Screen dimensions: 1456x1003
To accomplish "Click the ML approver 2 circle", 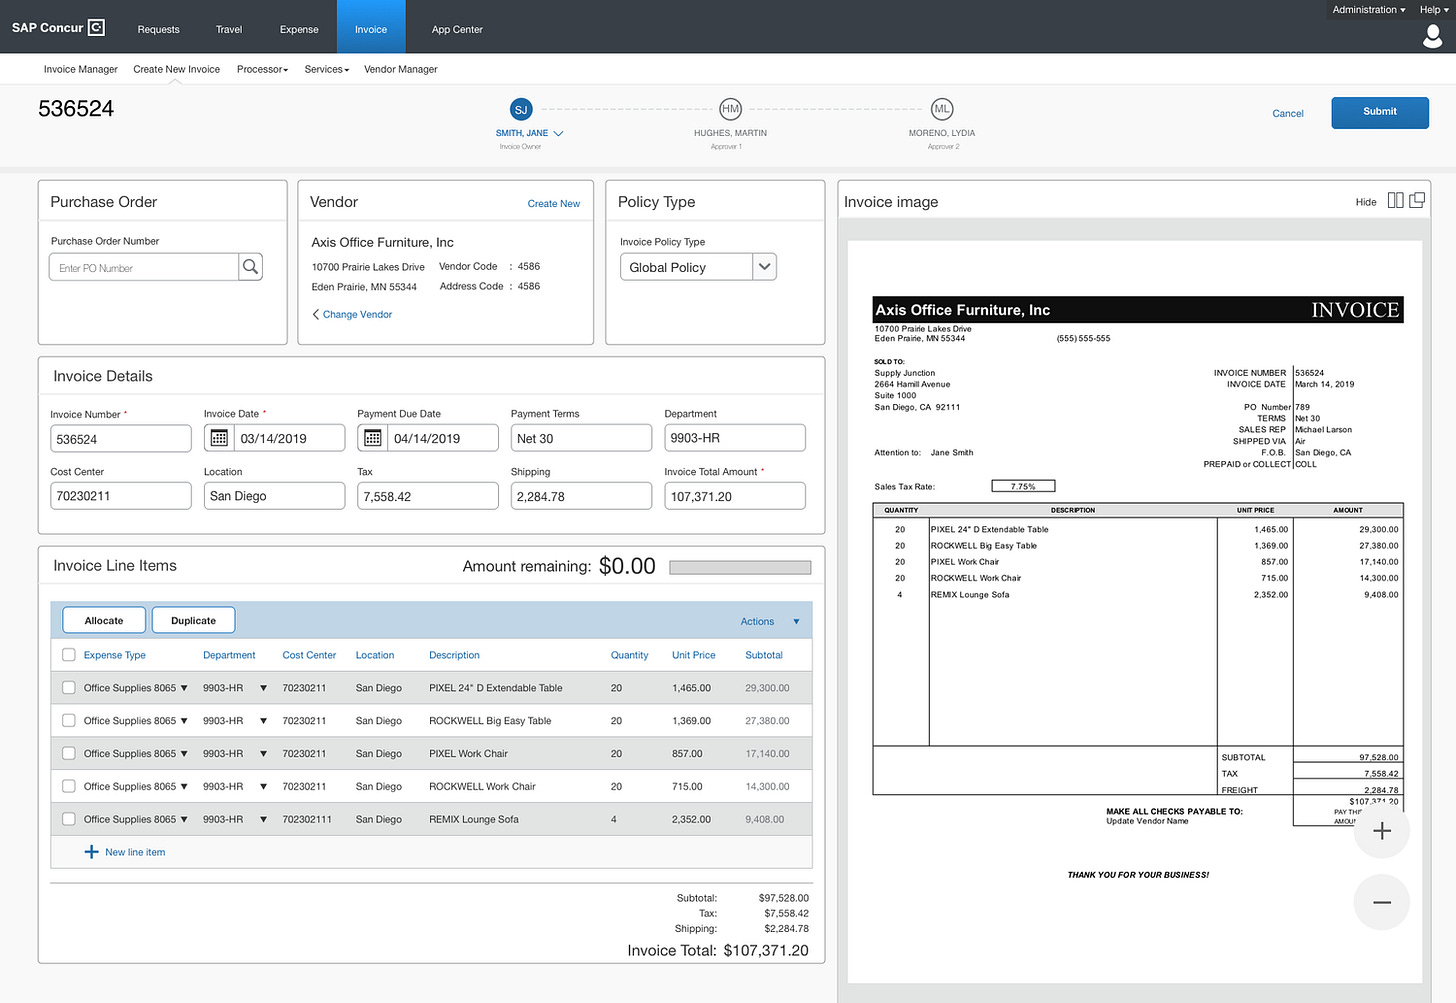I will click(942, 109).
